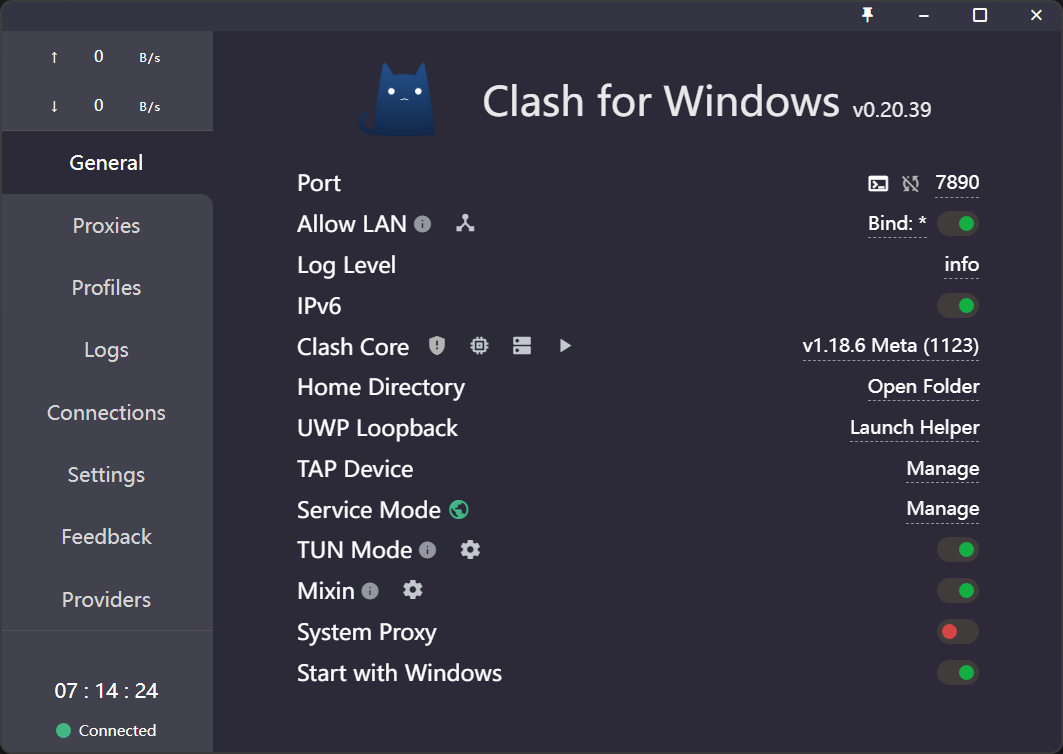
Task: Disable the IPv6 toggle
Action: 958,306
